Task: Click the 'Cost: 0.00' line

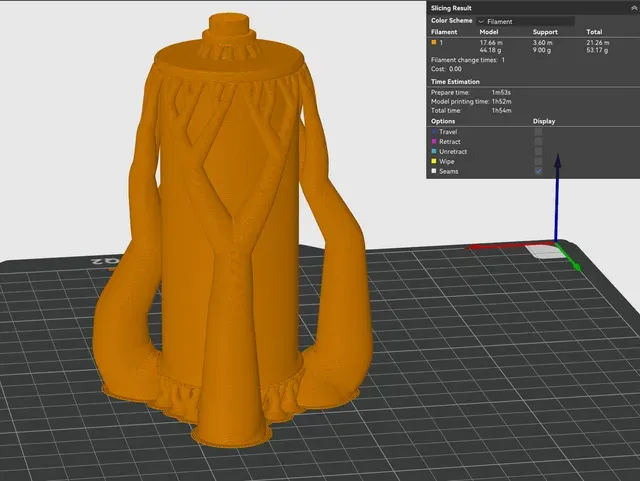Action: 446,69
